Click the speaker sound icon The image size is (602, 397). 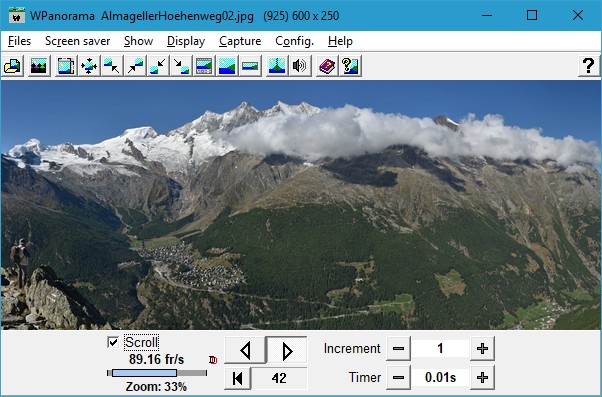(x=300, y=66)
